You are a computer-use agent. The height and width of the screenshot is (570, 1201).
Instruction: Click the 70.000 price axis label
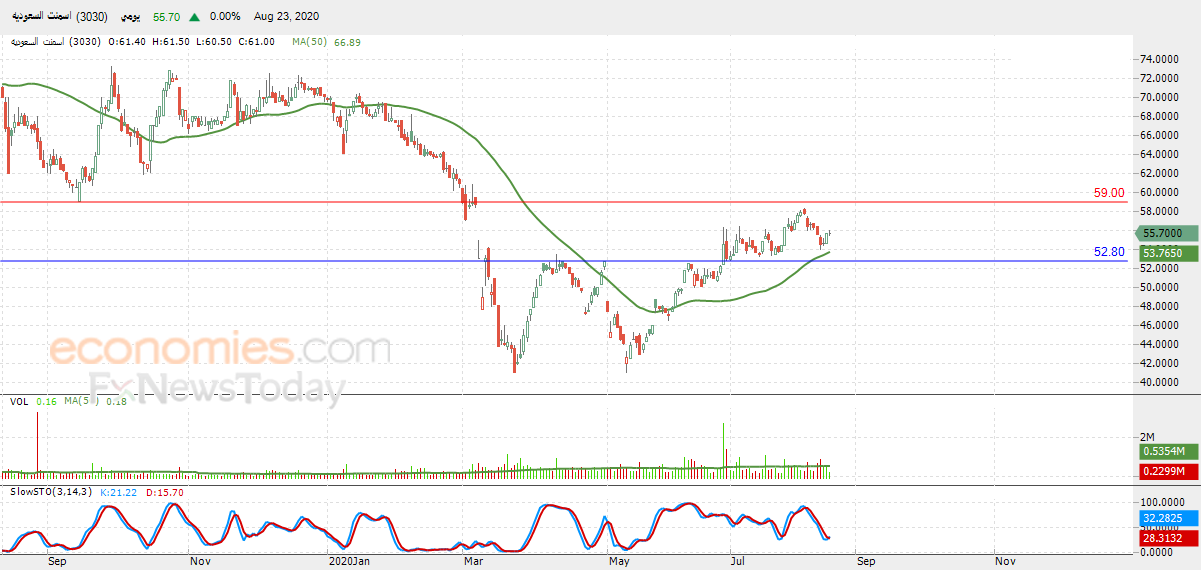tap(1158, 97)
